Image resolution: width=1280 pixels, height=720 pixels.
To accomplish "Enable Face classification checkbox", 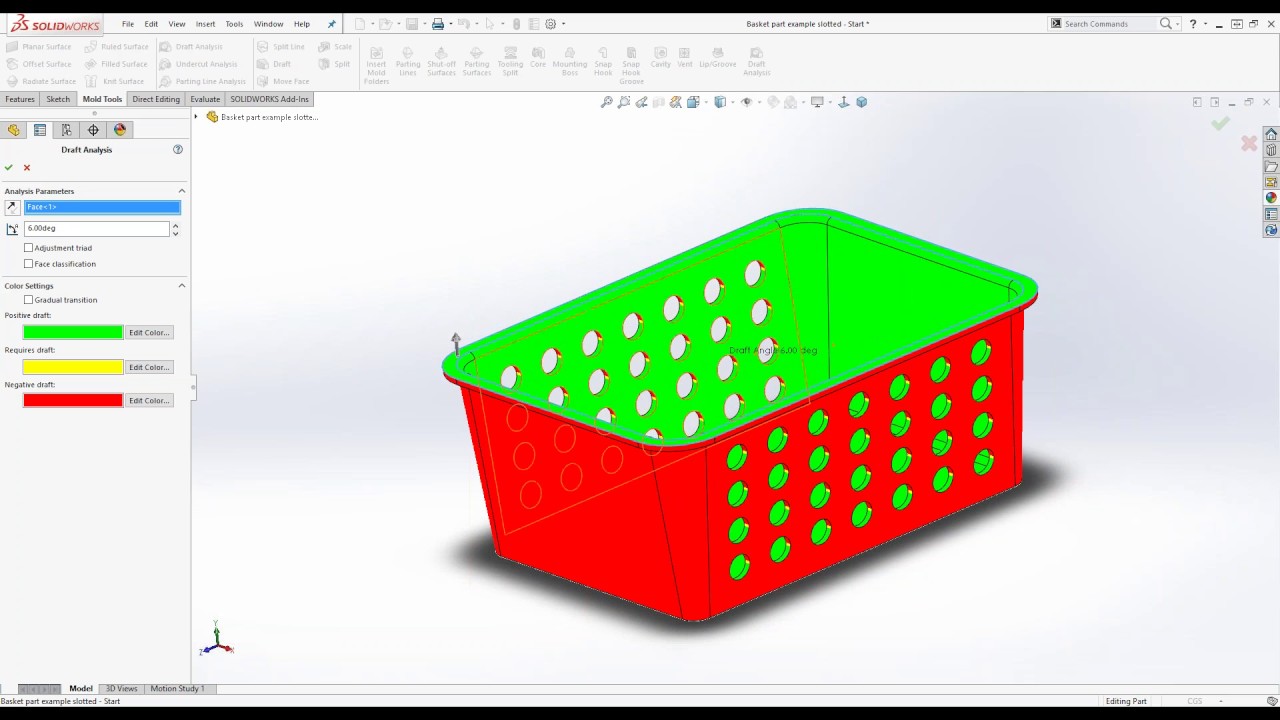I will coord(28,264).
